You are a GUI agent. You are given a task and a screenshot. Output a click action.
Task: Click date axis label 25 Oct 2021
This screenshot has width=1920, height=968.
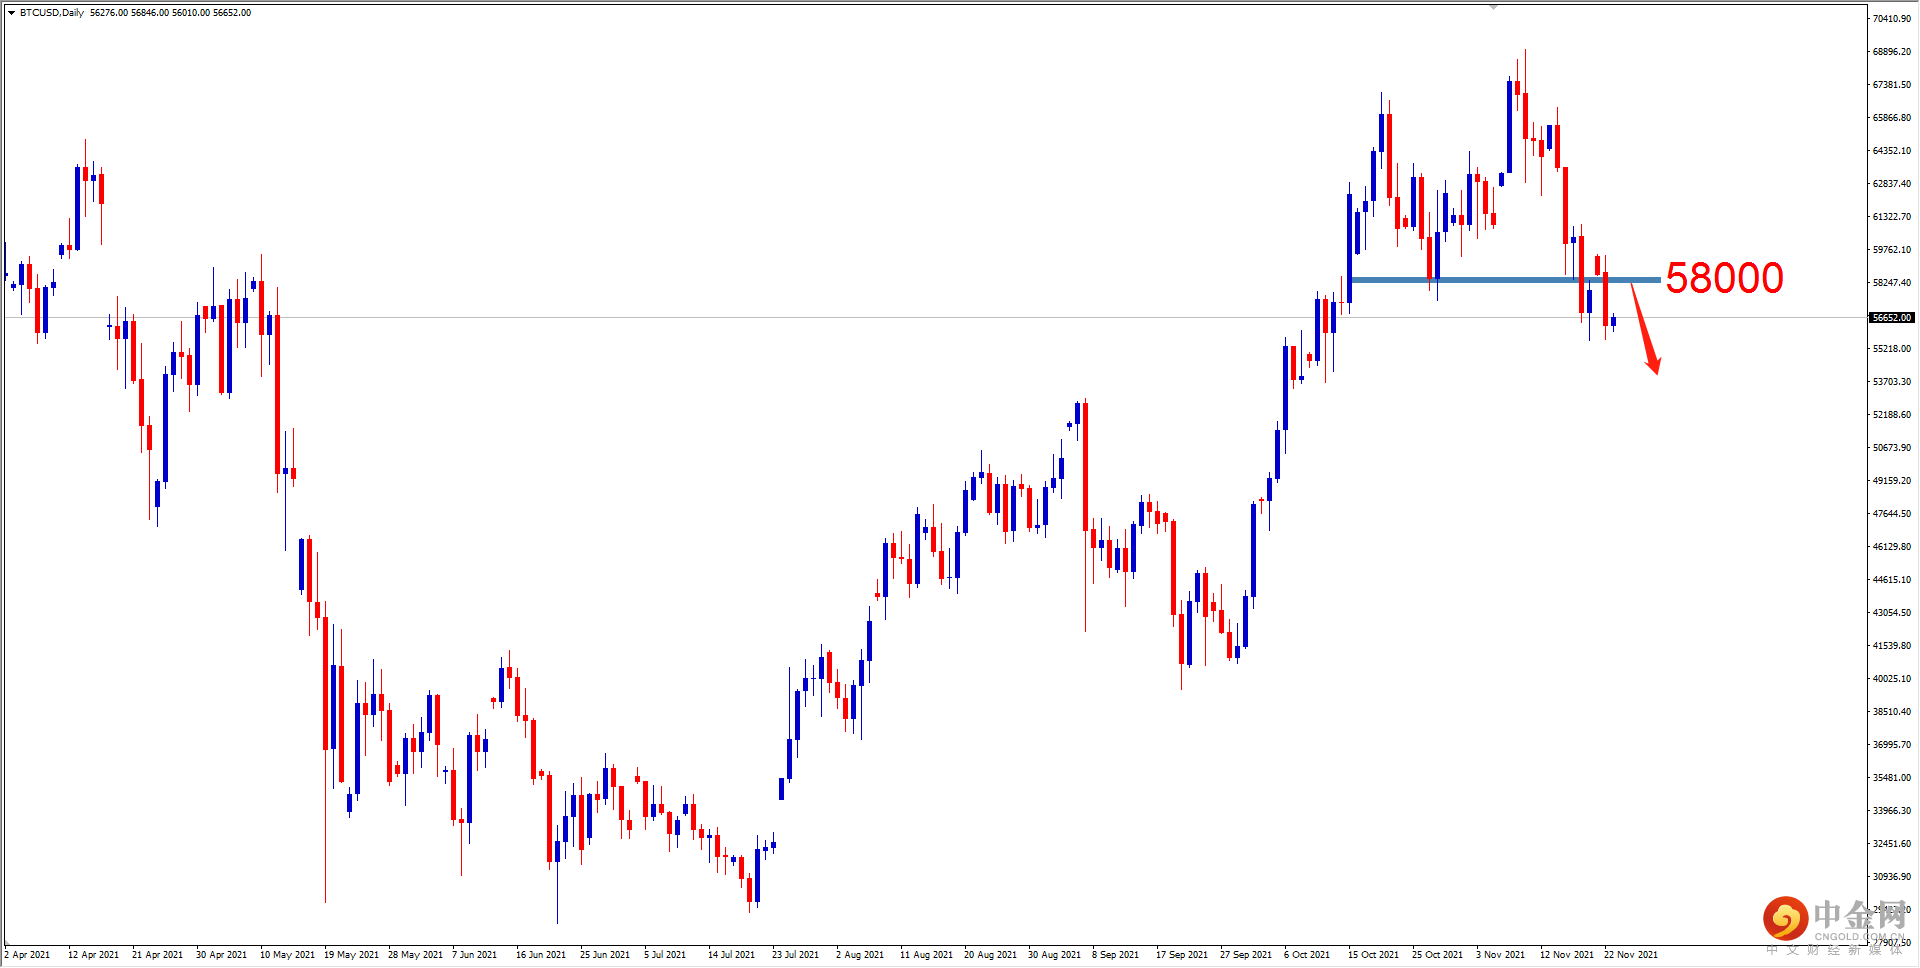coord(1437,955)
